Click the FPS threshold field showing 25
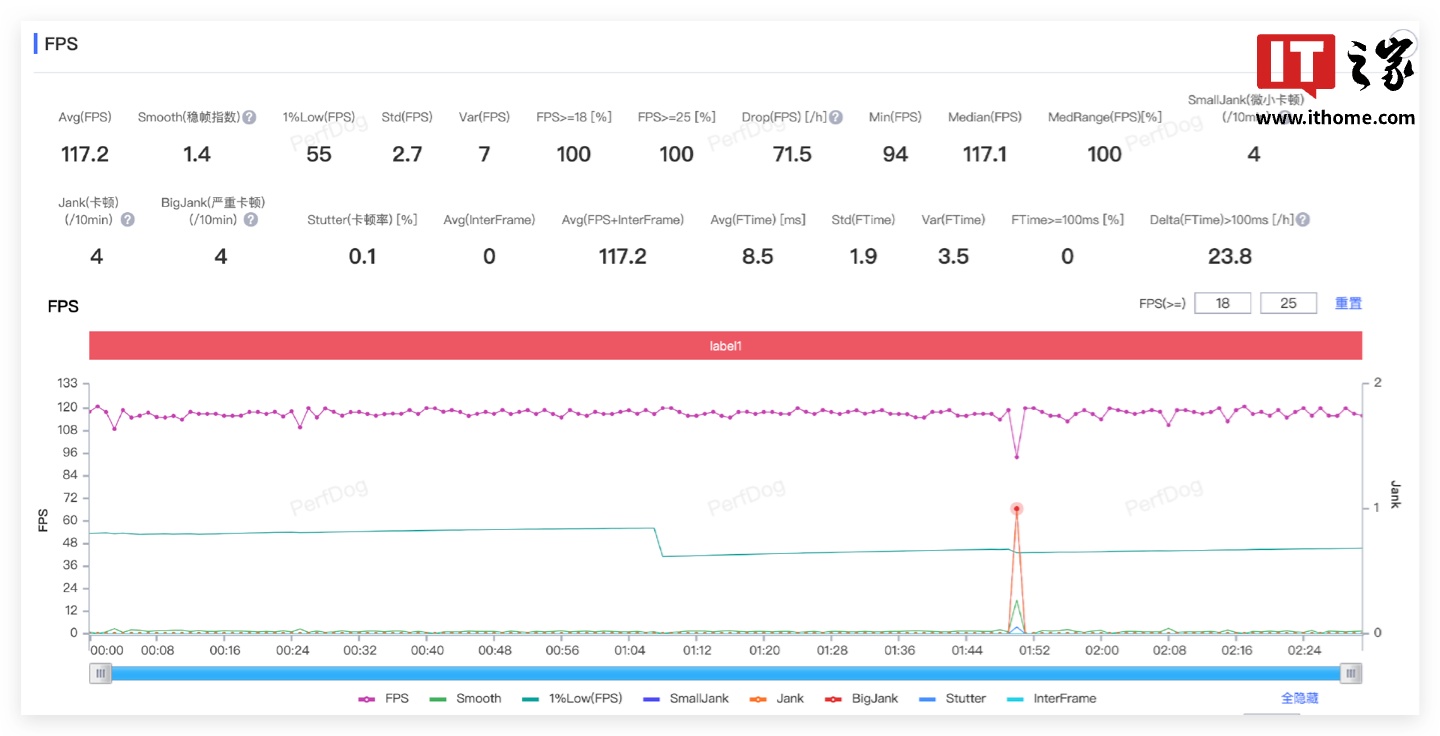This screenshot has width=1440, height=736. [1289, 303]
